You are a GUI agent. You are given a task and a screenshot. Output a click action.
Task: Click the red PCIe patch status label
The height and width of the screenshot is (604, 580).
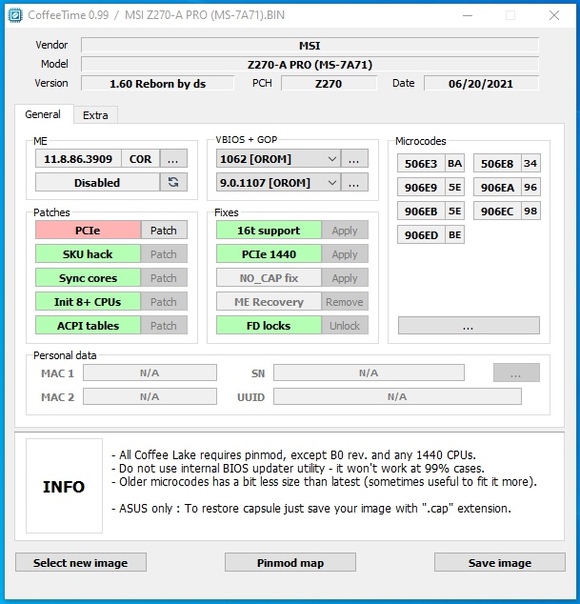click(88, 230)
